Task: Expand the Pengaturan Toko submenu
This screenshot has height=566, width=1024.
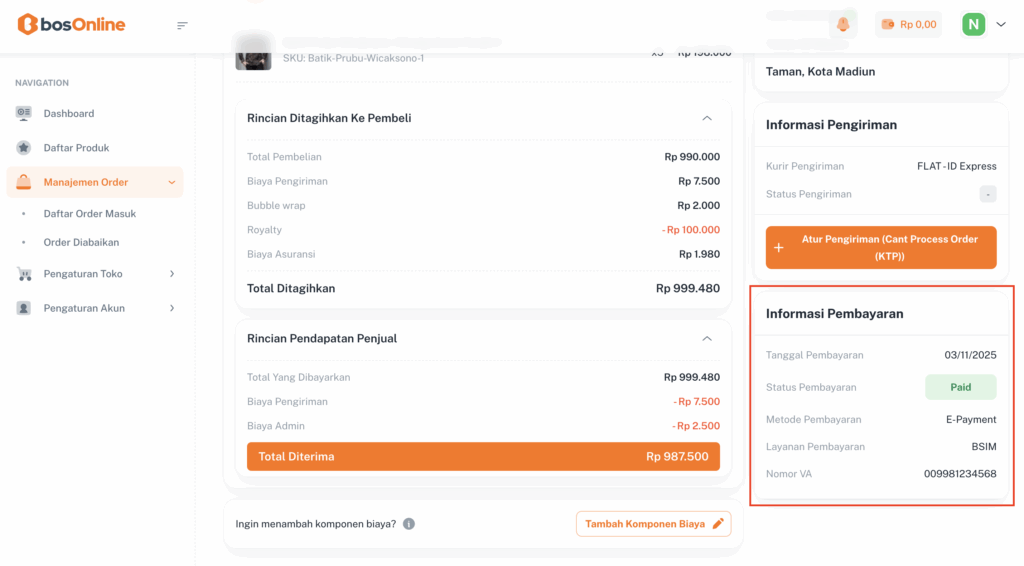Action: [172, 274]
